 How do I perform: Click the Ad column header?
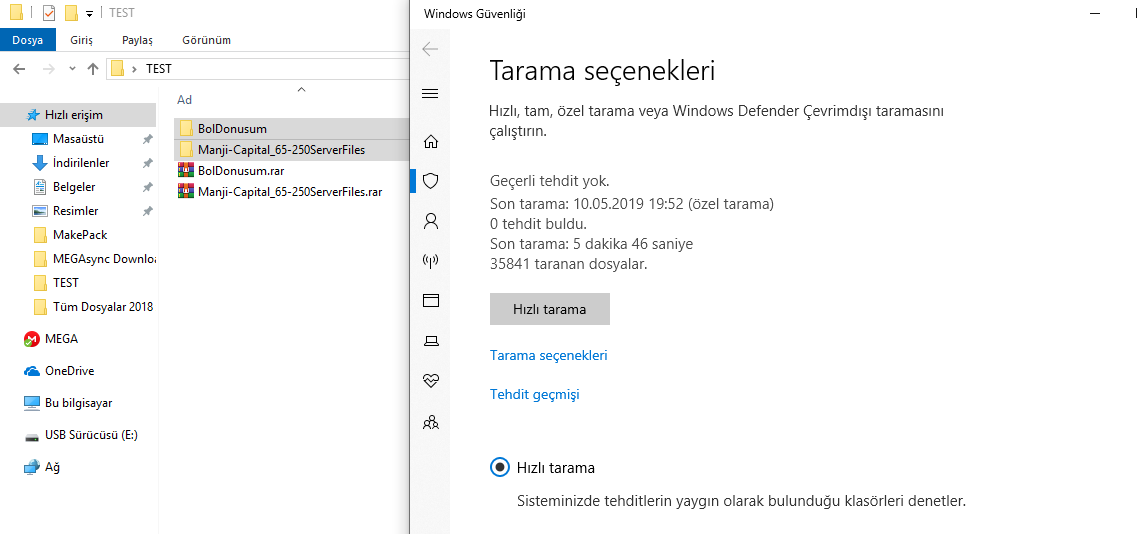click(x=185, y=99)
